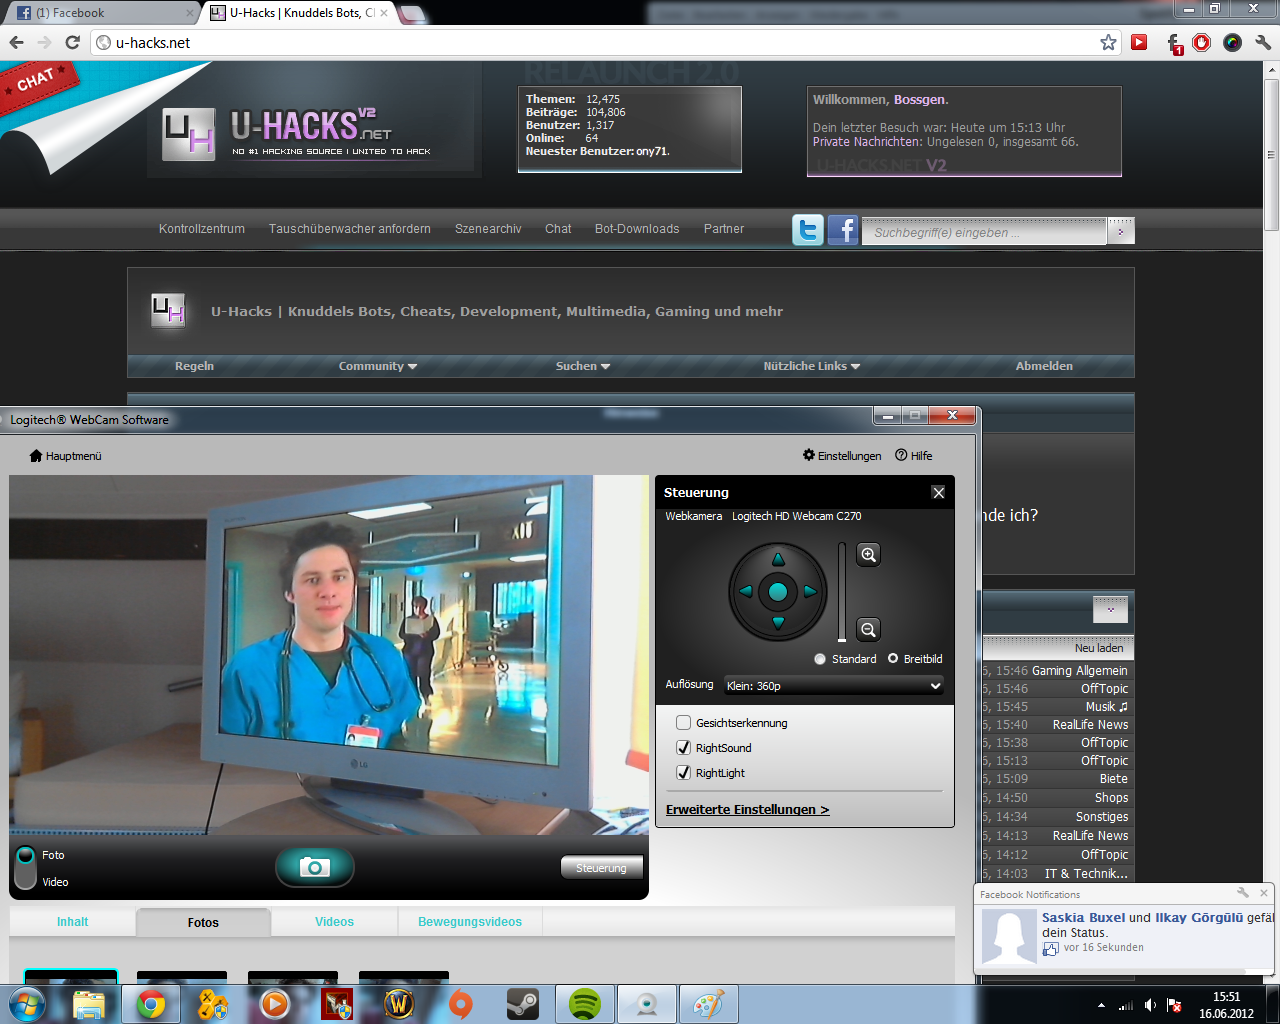Image resolution: width=1280 pixels, height=1024 pixels.
Task: Click the camera capture photo button
Action: coord(314,867)
